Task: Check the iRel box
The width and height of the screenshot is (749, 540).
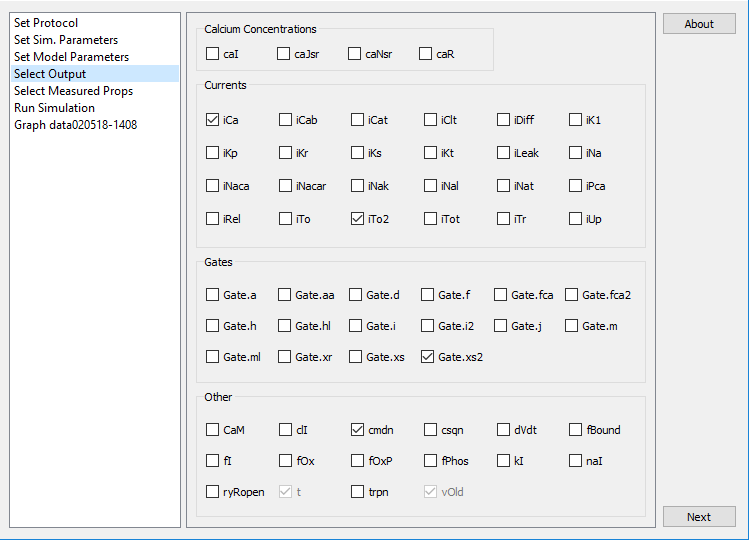Action: [x=212, y=218]
